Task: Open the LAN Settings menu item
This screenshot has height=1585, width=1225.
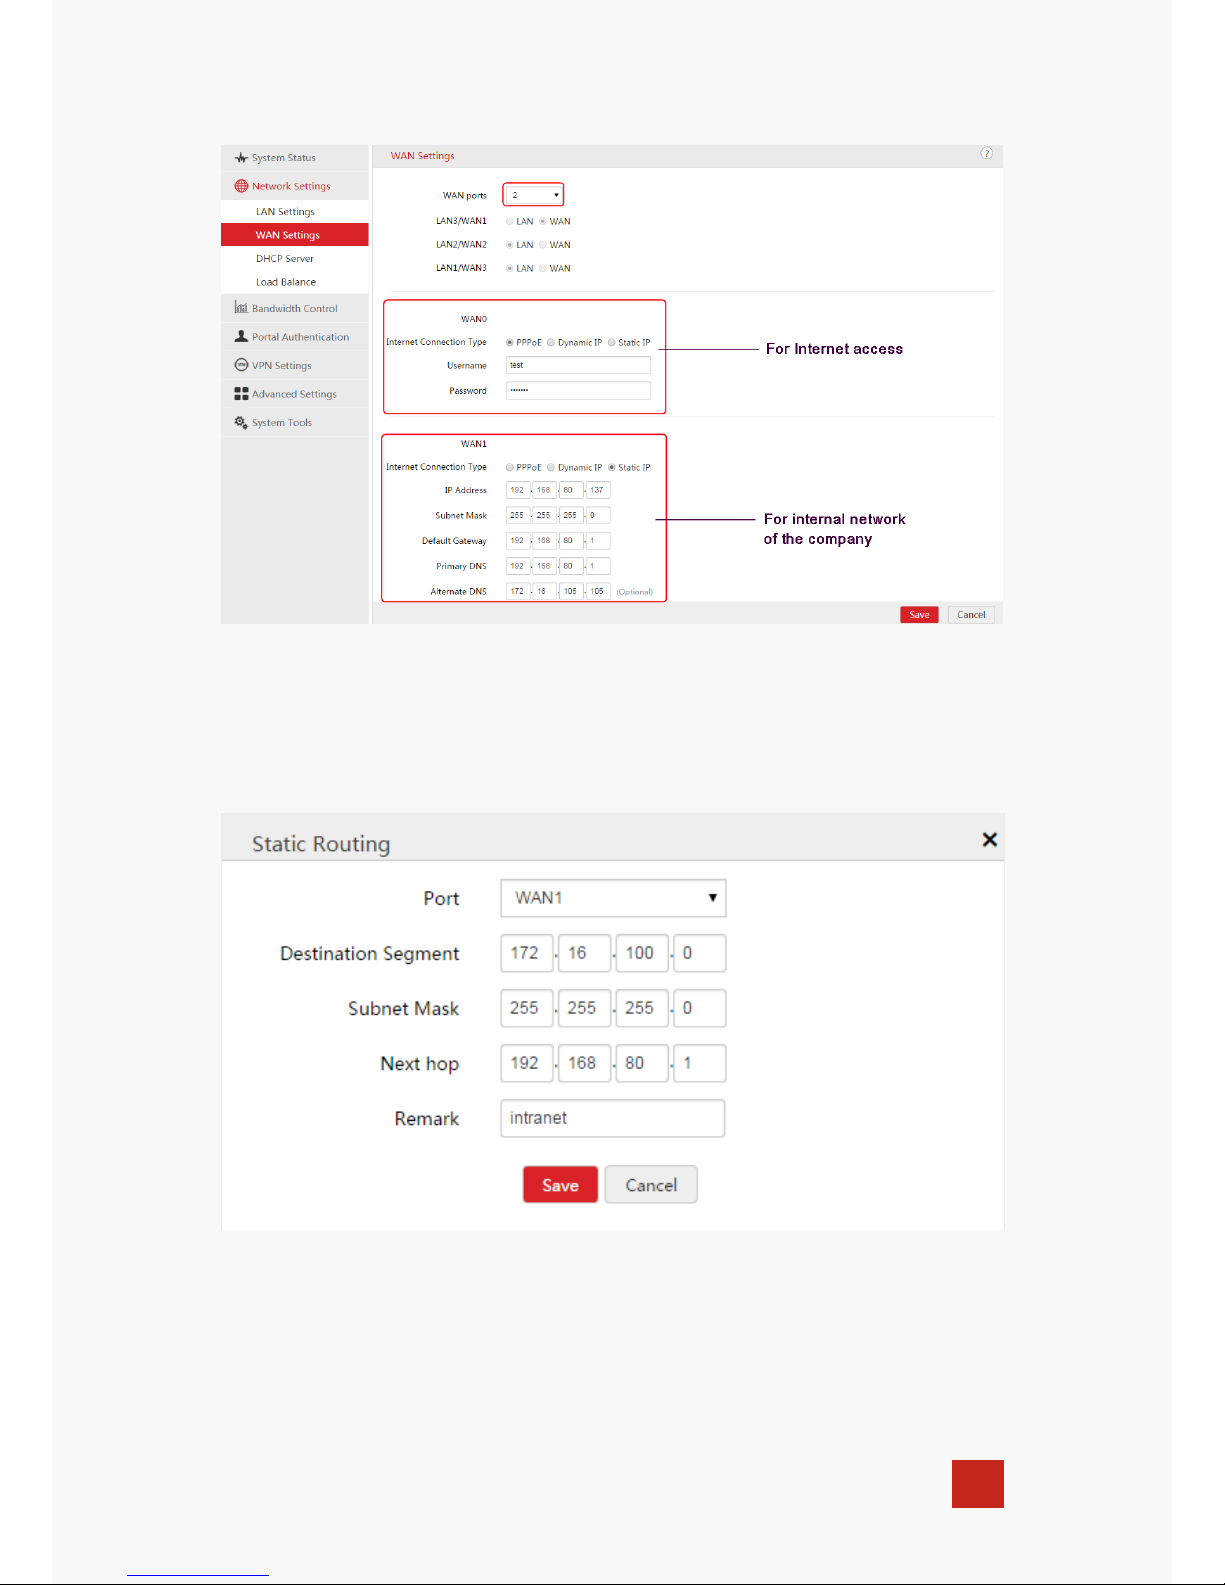Action: point(285,212)
